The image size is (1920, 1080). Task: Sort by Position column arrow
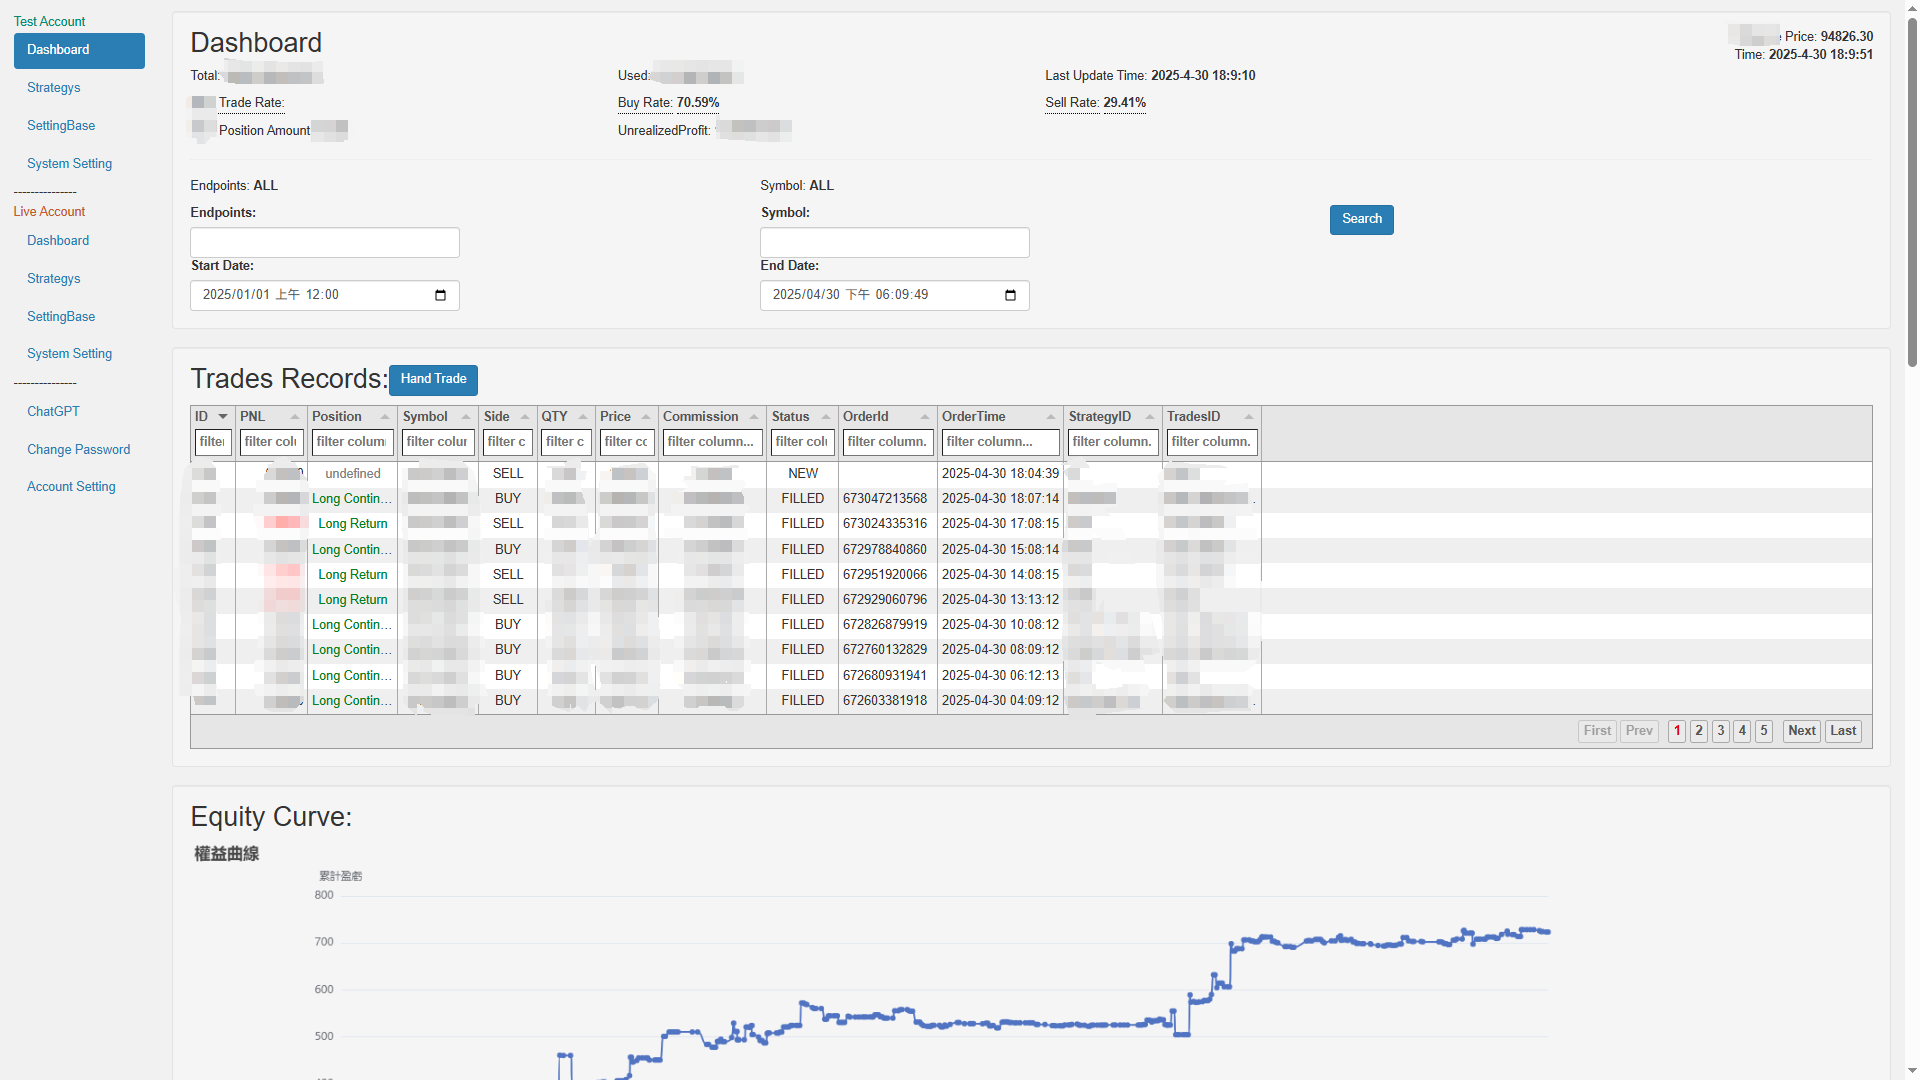pos(385,417)
